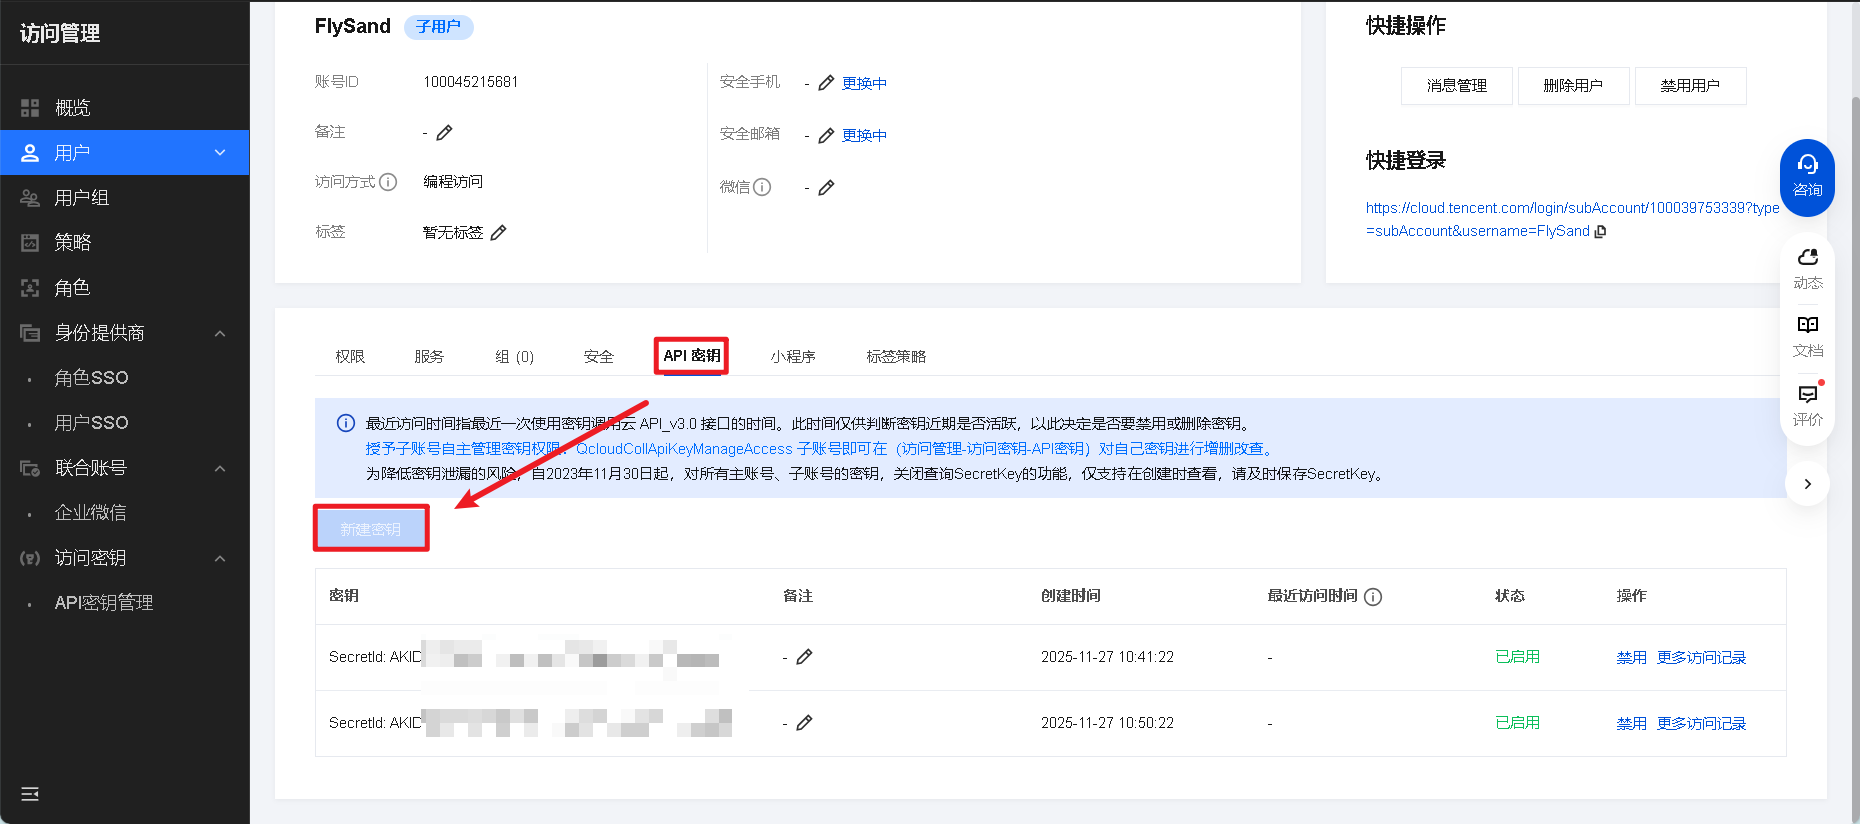
Task: Open 角色 role icon in sidebar
Action: coord(30,288)
